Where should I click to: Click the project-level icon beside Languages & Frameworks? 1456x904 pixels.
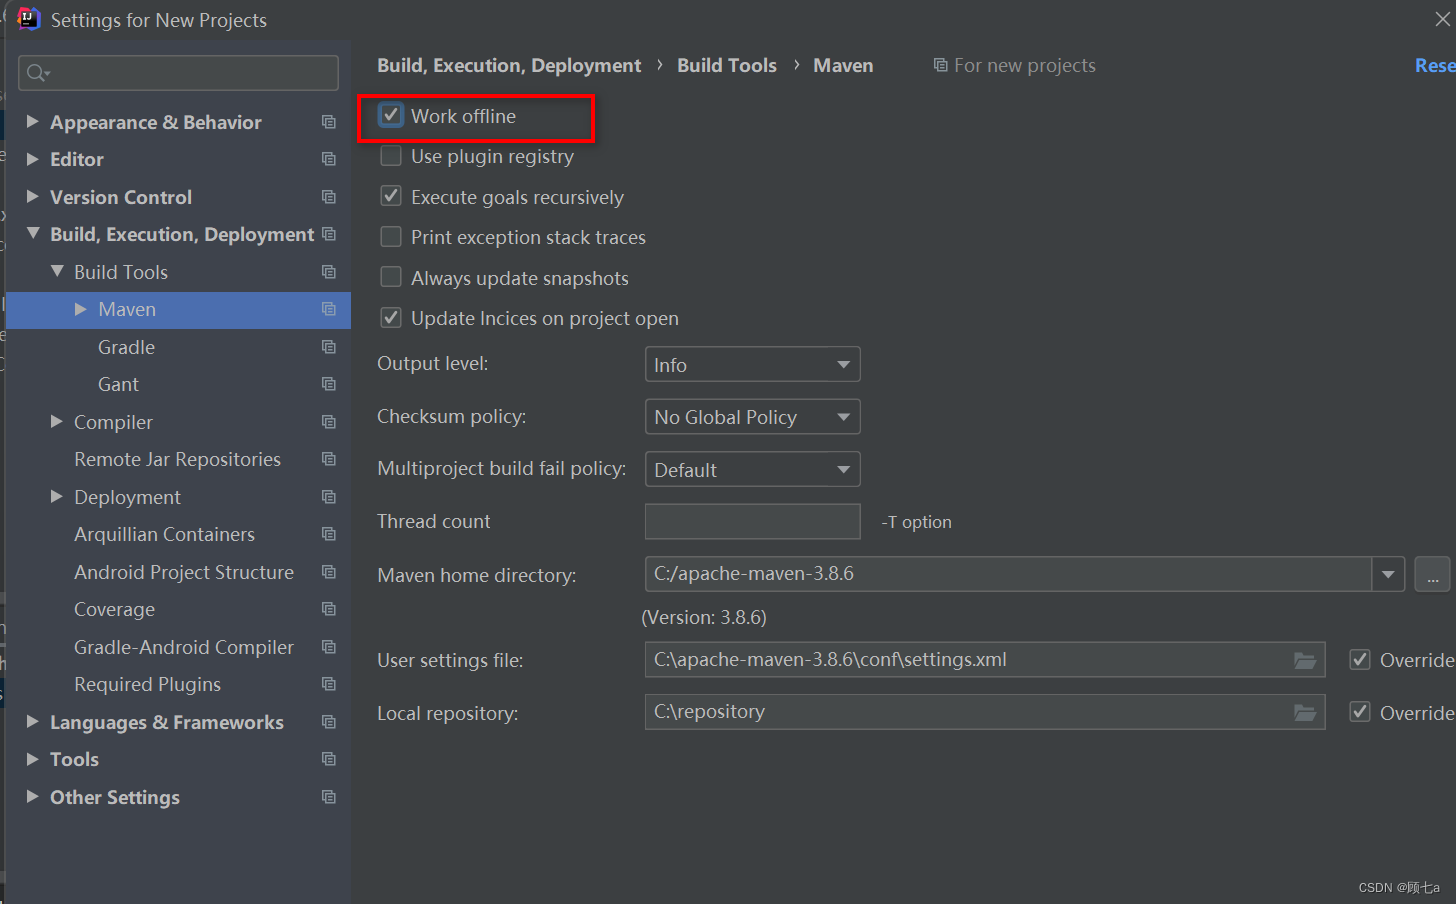pyautogui.click(x=328, y=722)
